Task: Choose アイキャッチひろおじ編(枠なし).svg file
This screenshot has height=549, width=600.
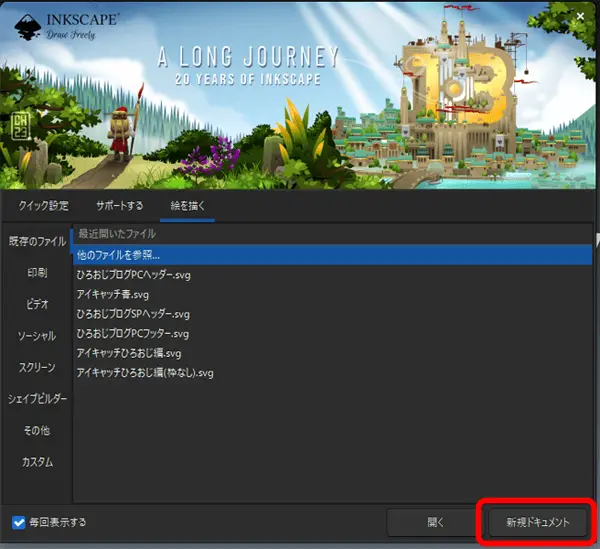Action: (x=333, y=373)
